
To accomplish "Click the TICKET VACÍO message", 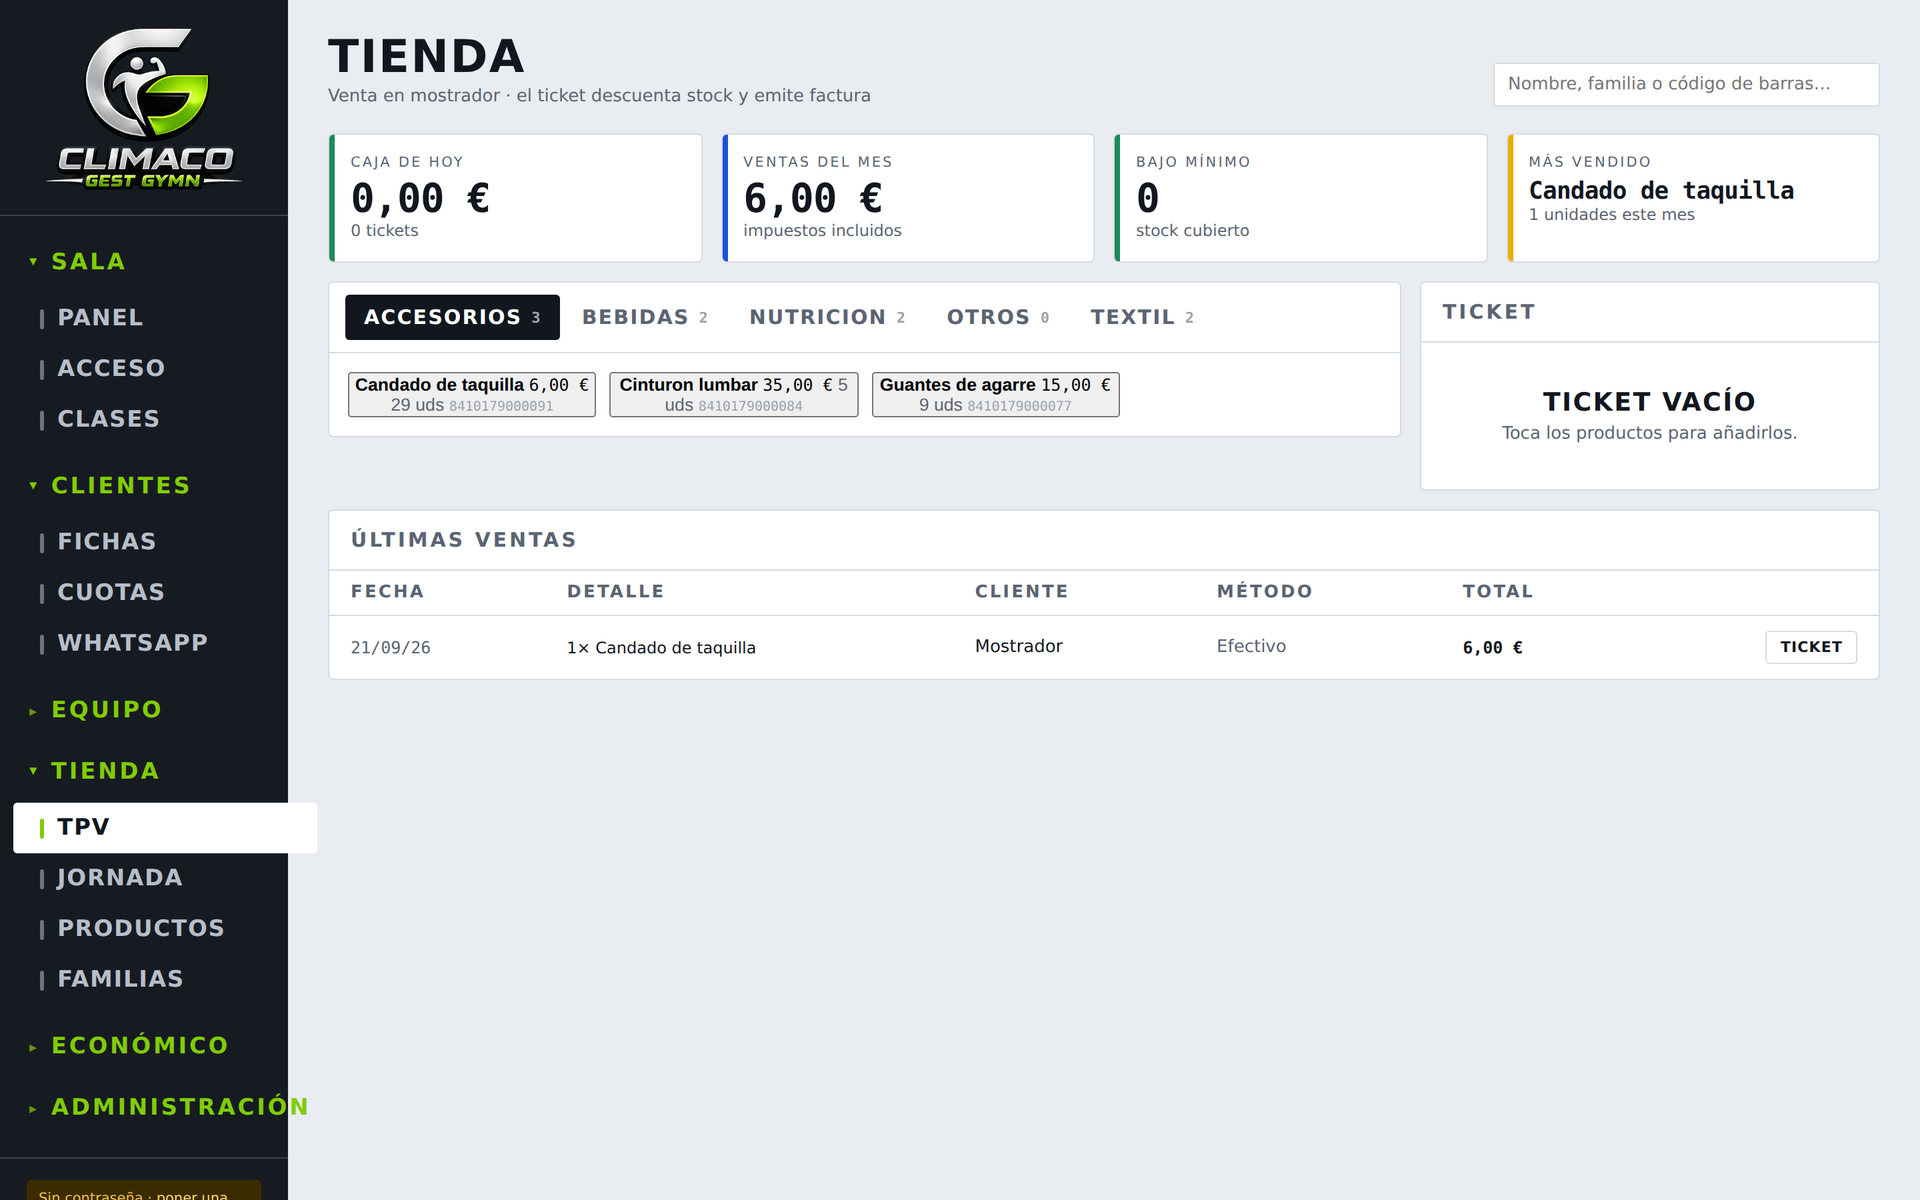I will pos(1649,402).
